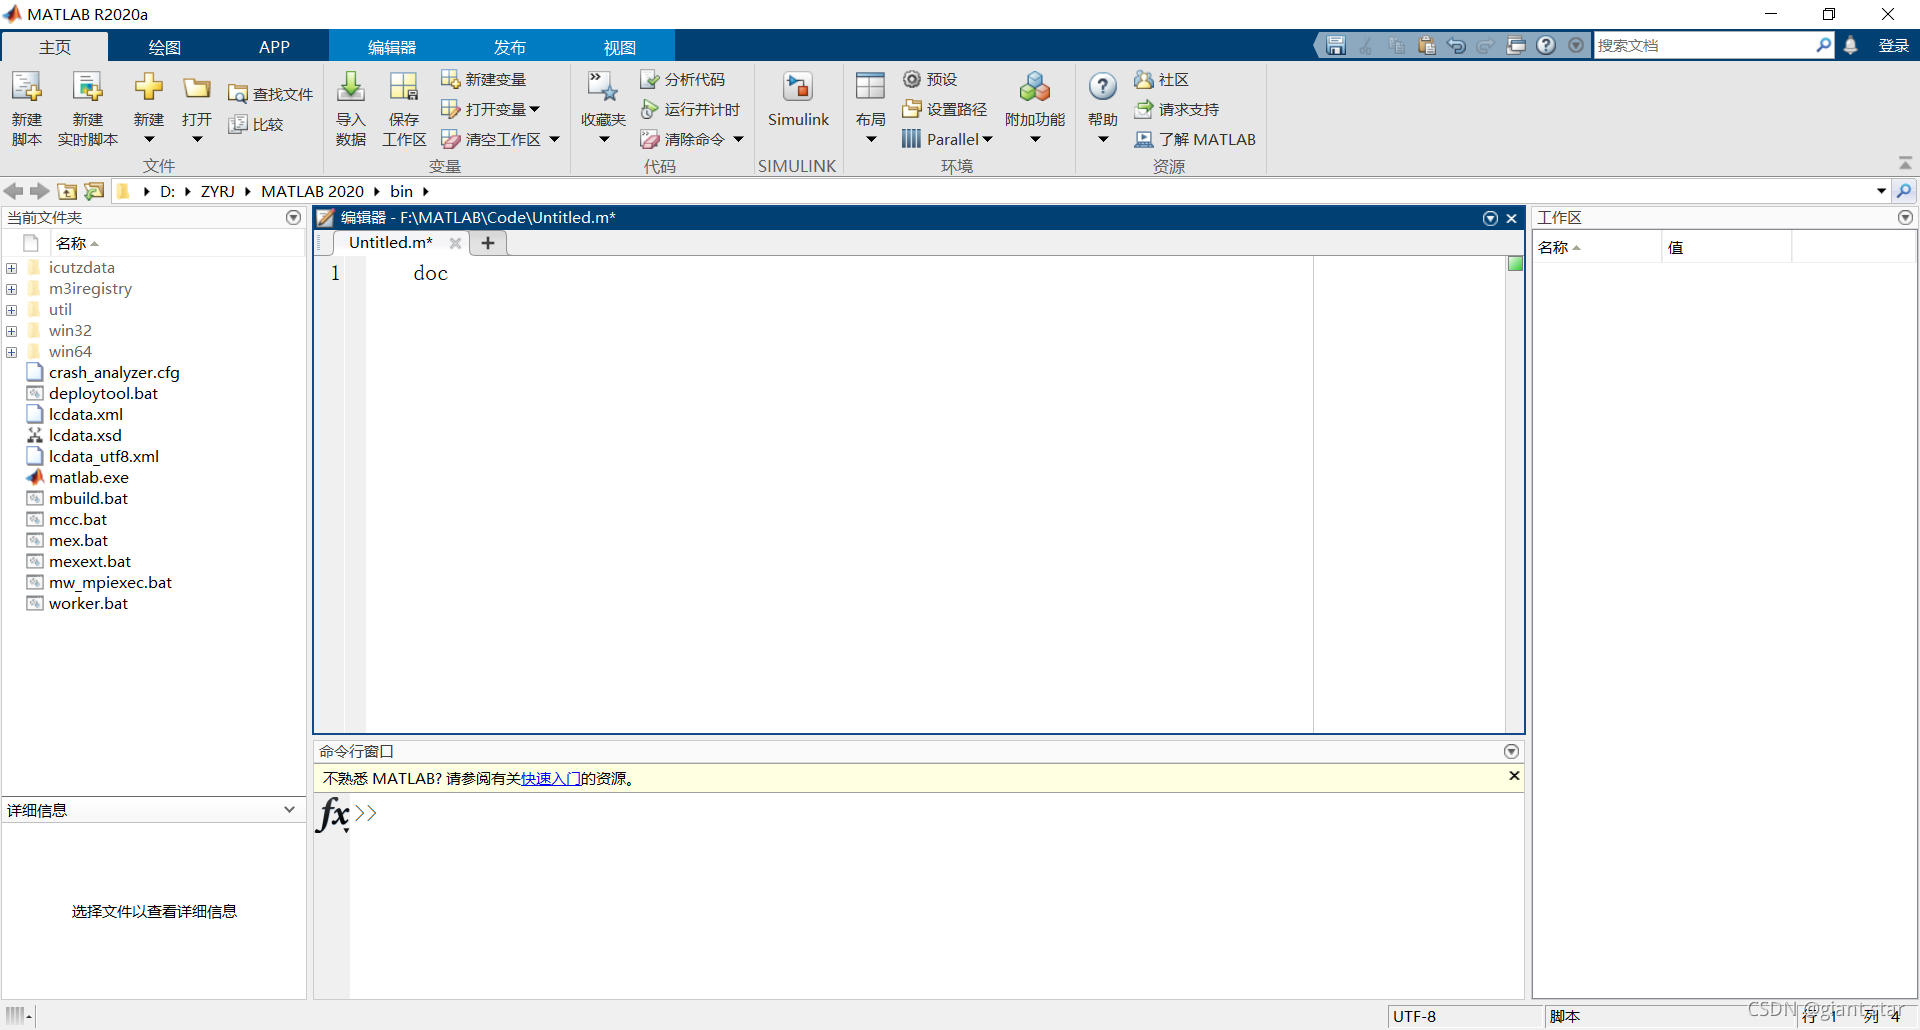
Task: Add a new editor tab with plus button
Action: (488, 243)
